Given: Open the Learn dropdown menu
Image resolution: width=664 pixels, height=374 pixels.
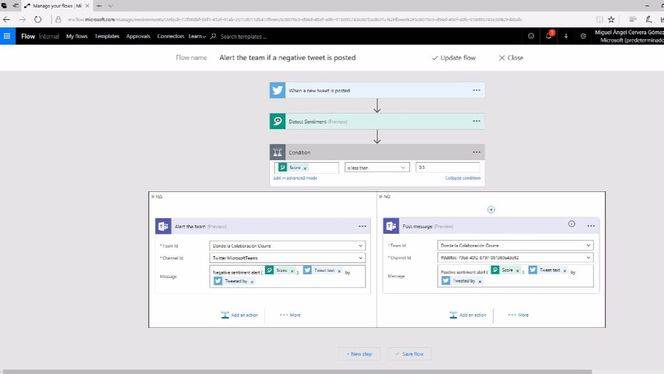Looking at the screenshot, I should [197, 36].
